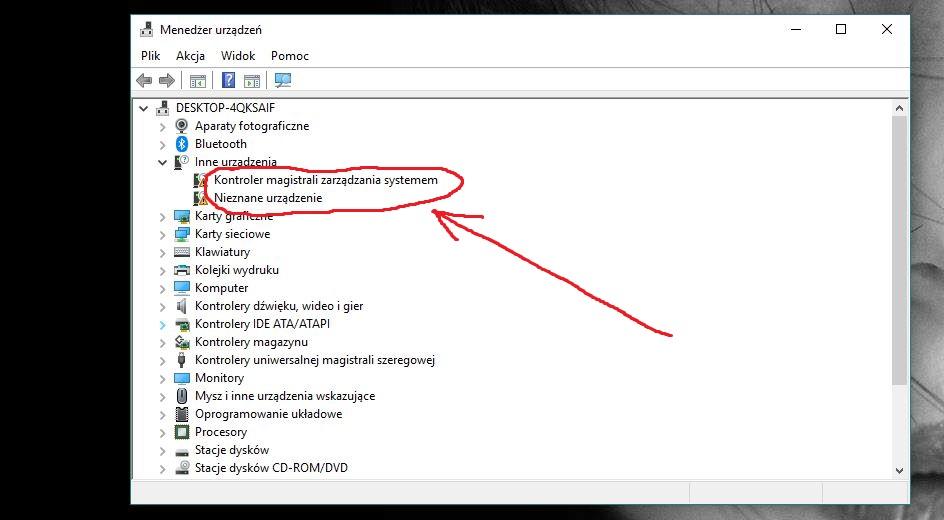
Task: Select the Bluetooth category icon
Action: [182, 144]
